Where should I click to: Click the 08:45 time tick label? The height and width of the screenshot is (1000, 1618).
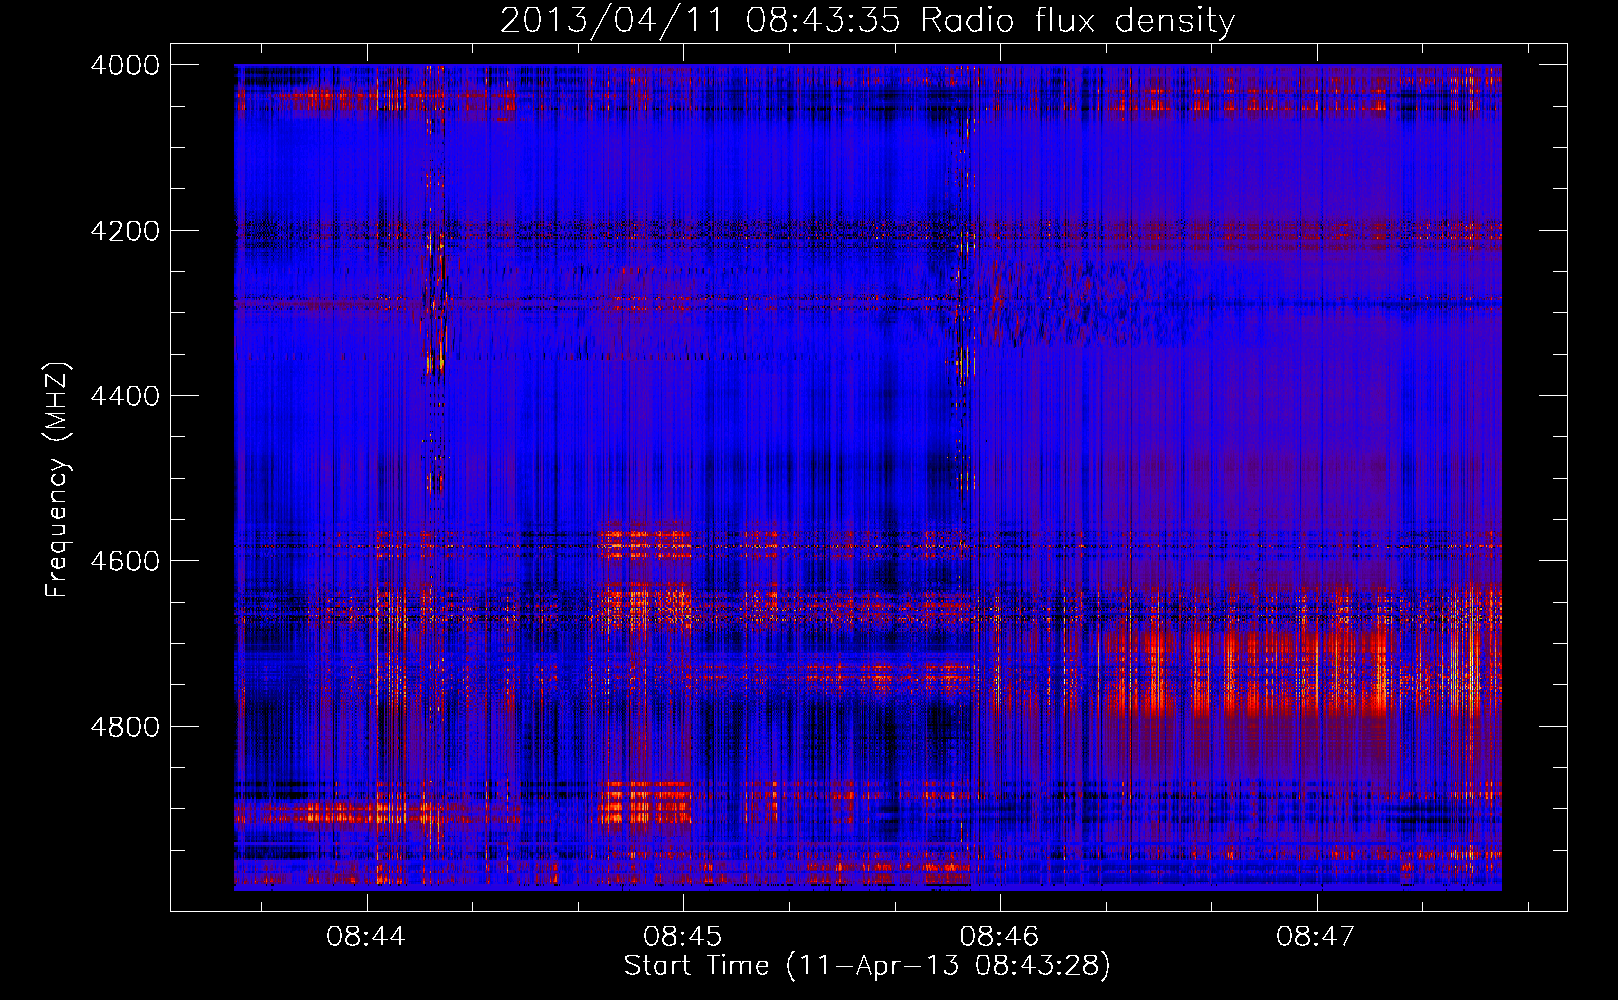(683, 936)
